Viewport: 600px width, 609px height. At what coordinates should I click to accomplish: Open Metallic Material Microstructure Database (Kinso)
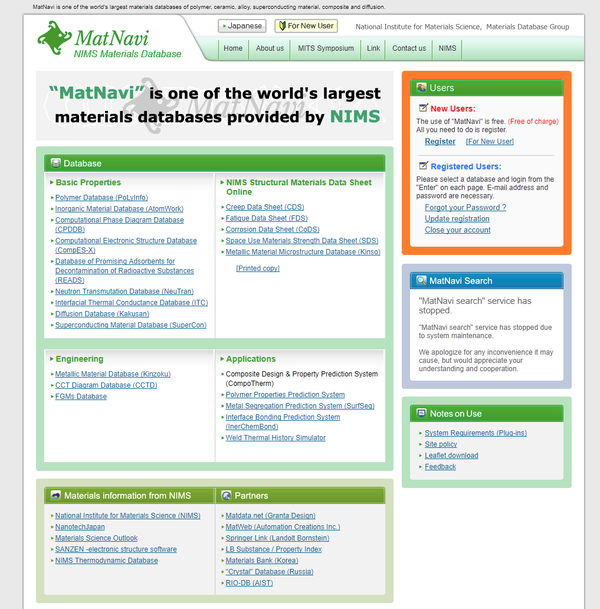click(303, 252)
